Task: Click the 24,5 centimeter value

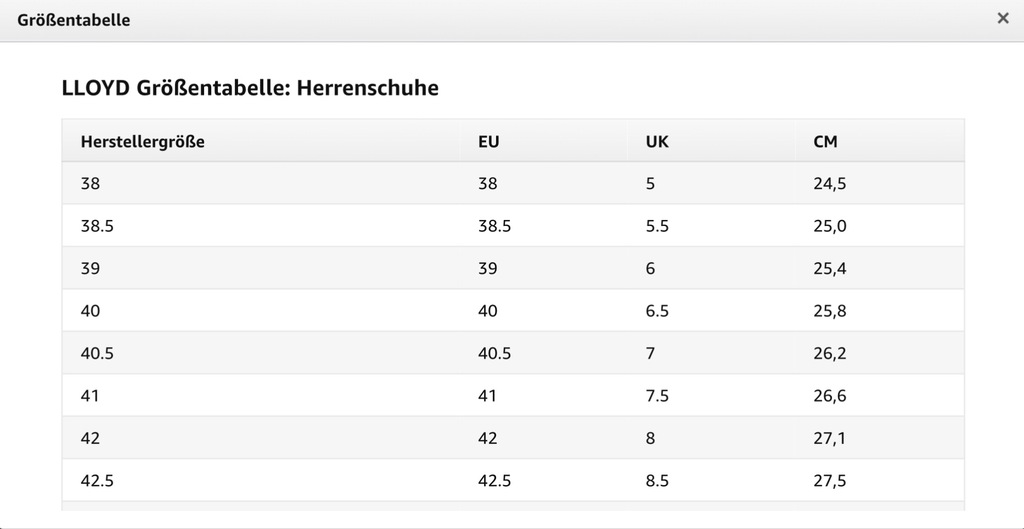Action: [x=830, y=184]
